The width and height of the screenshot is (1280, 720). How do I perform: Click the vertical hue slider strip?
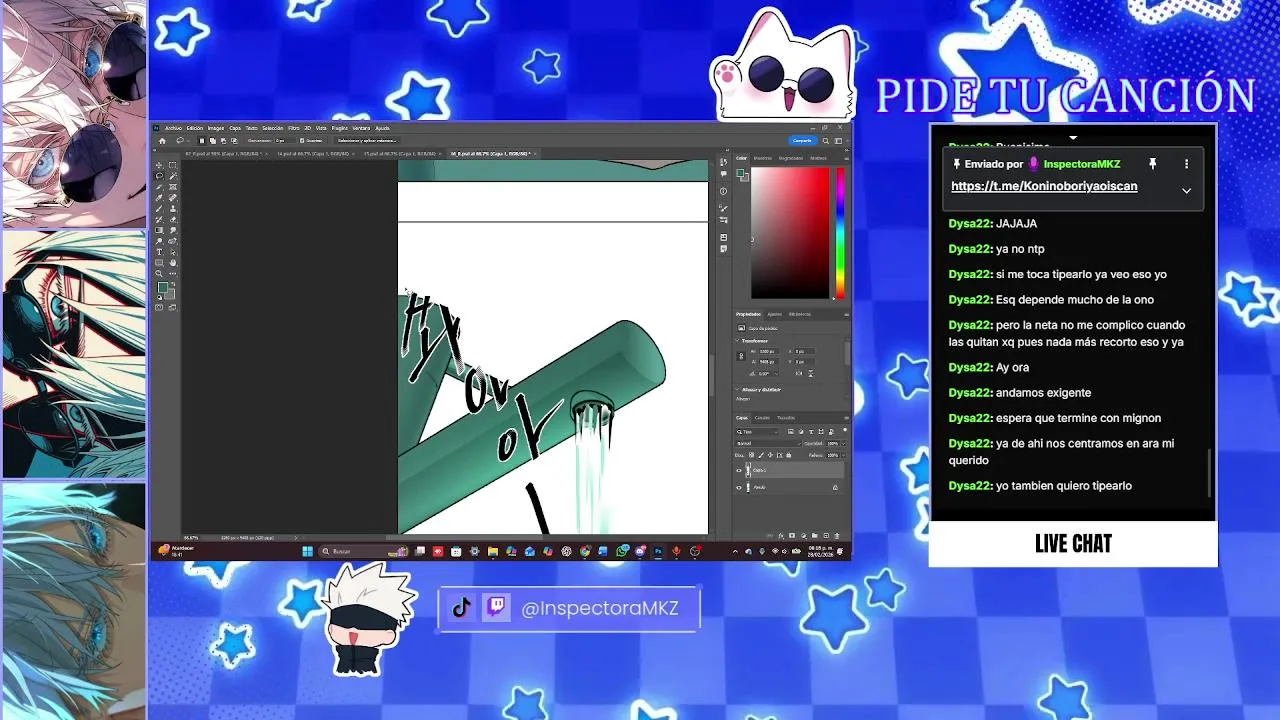coord(840,232)
